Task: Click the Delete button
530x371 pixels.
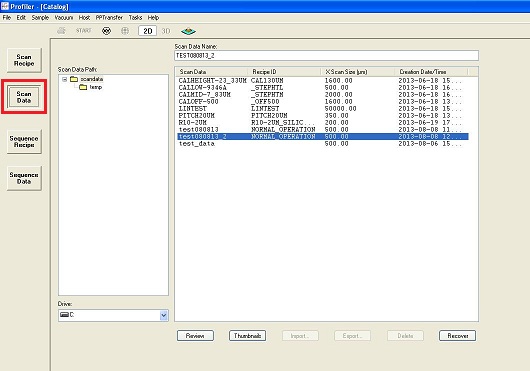Action: [405, 336]
